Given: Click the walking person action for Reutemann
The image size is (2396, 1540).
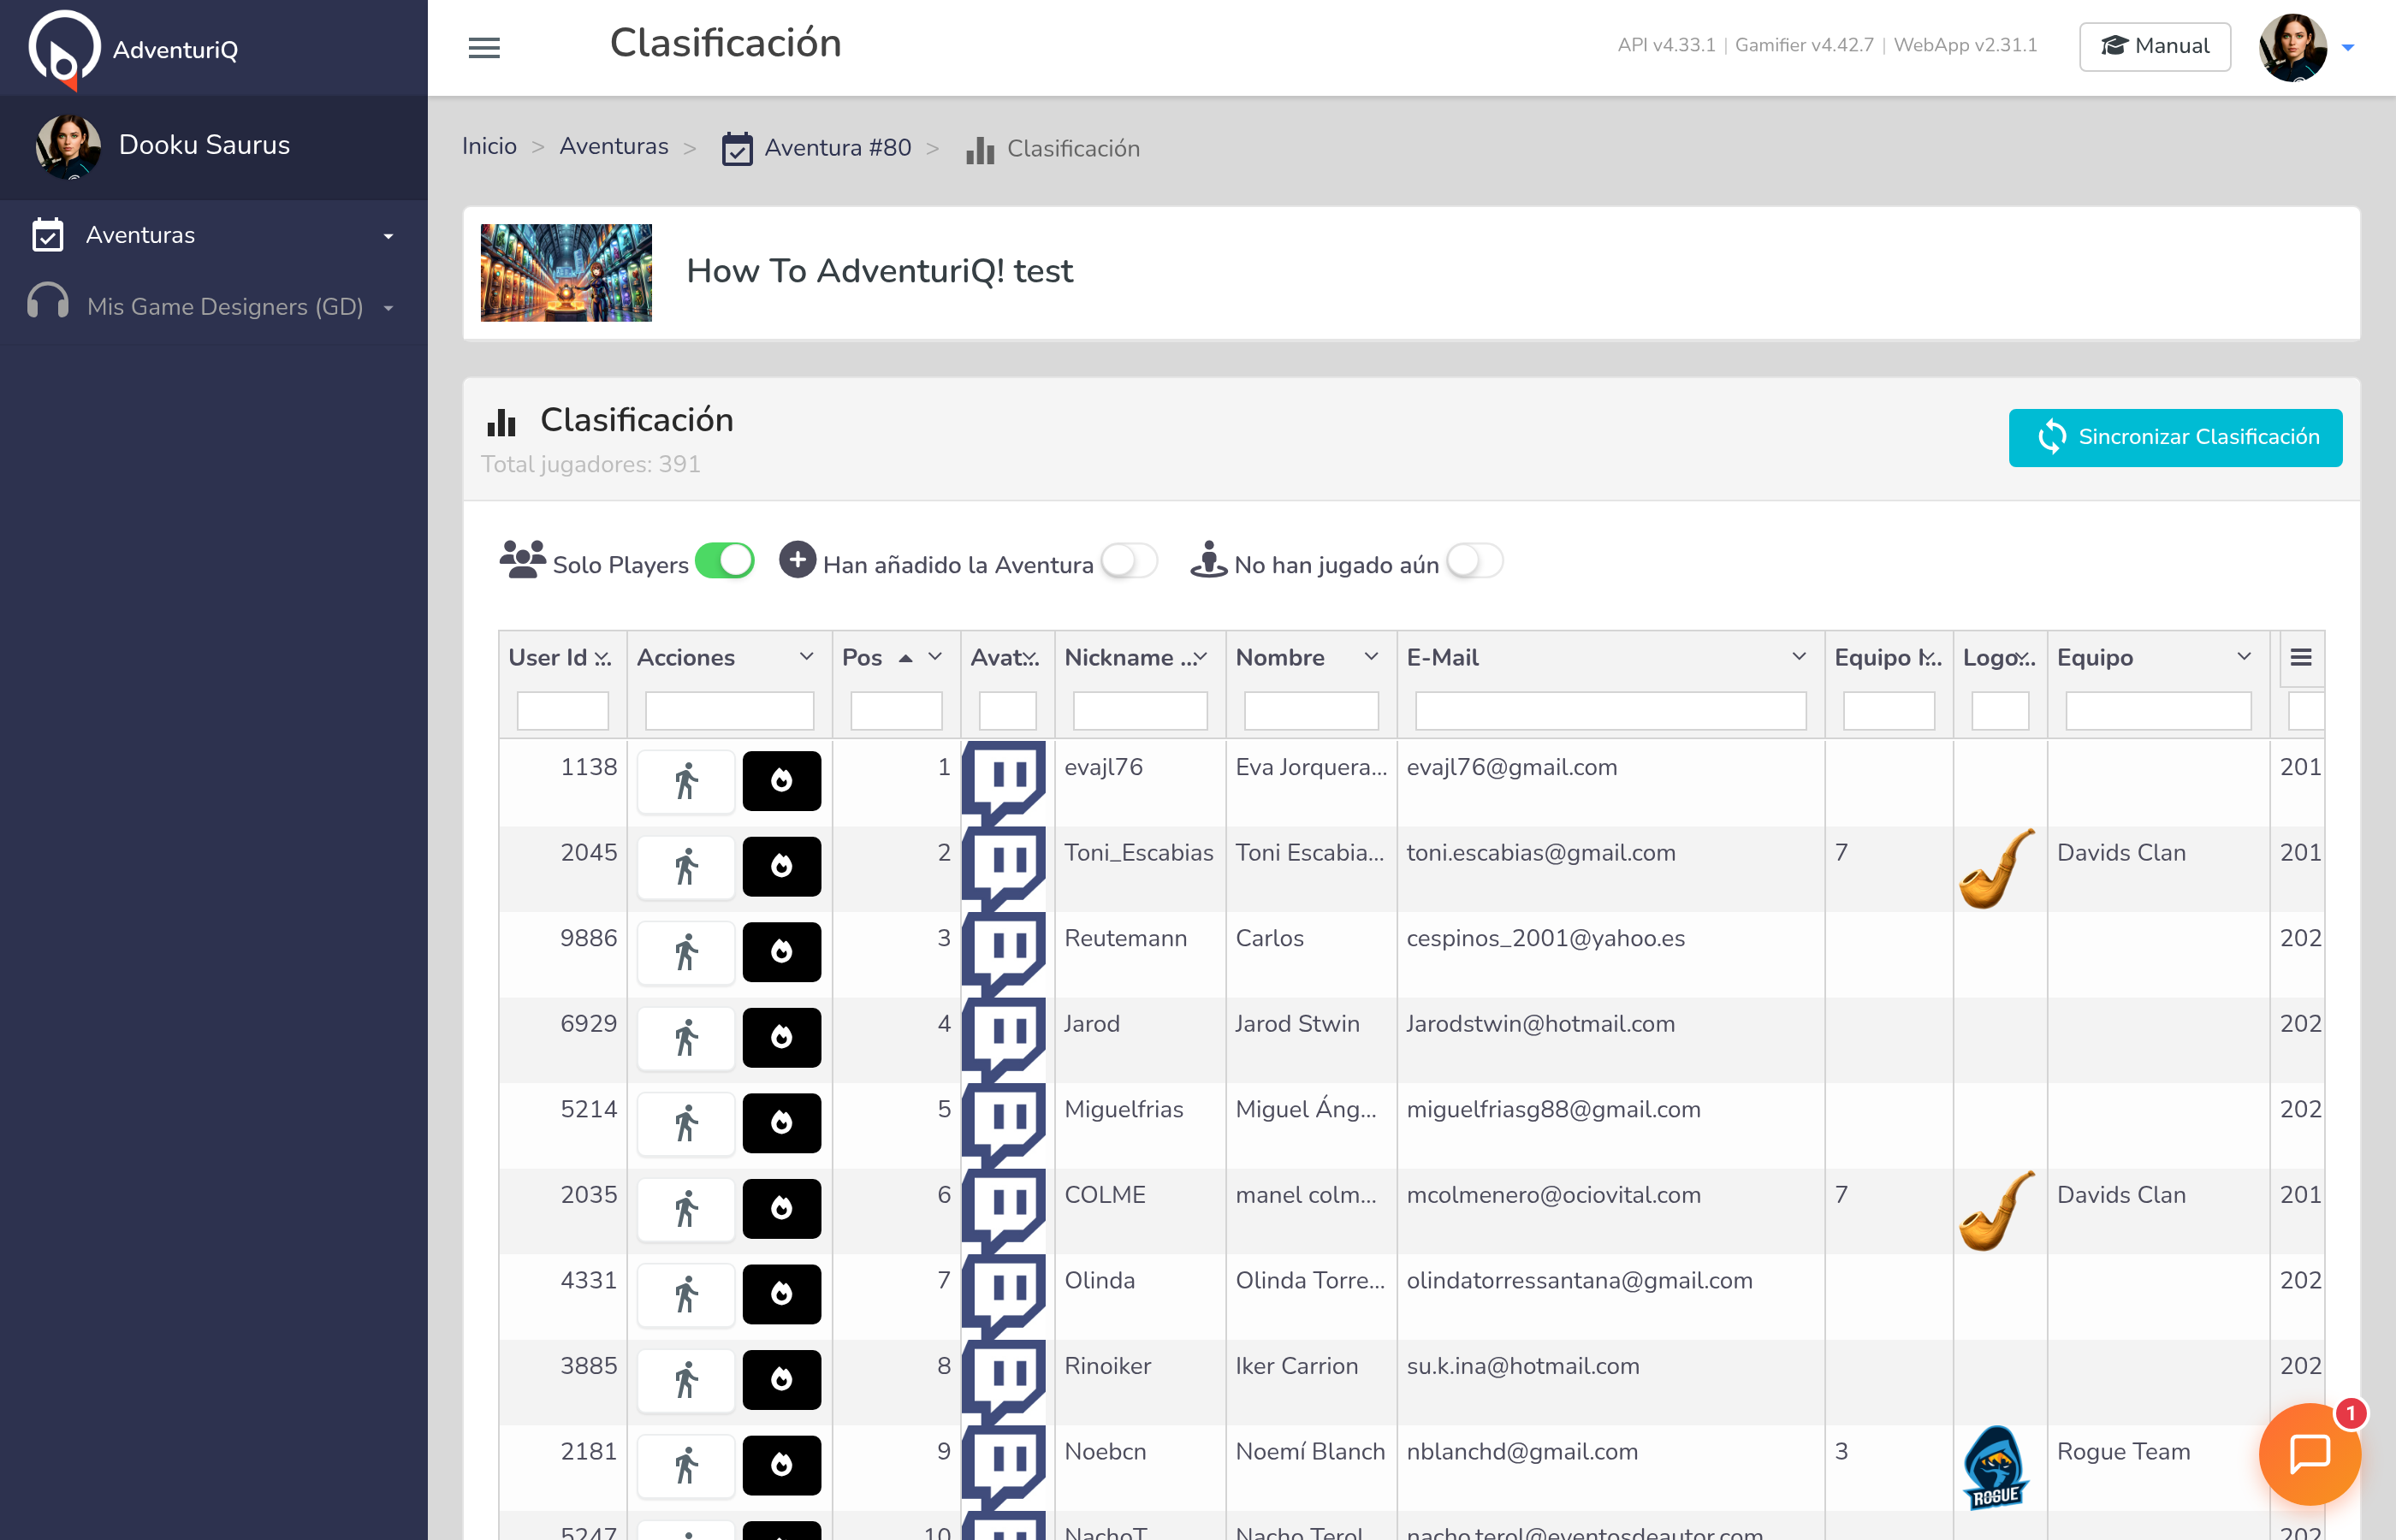Looking at the screenshot, I should click(686, 952).
